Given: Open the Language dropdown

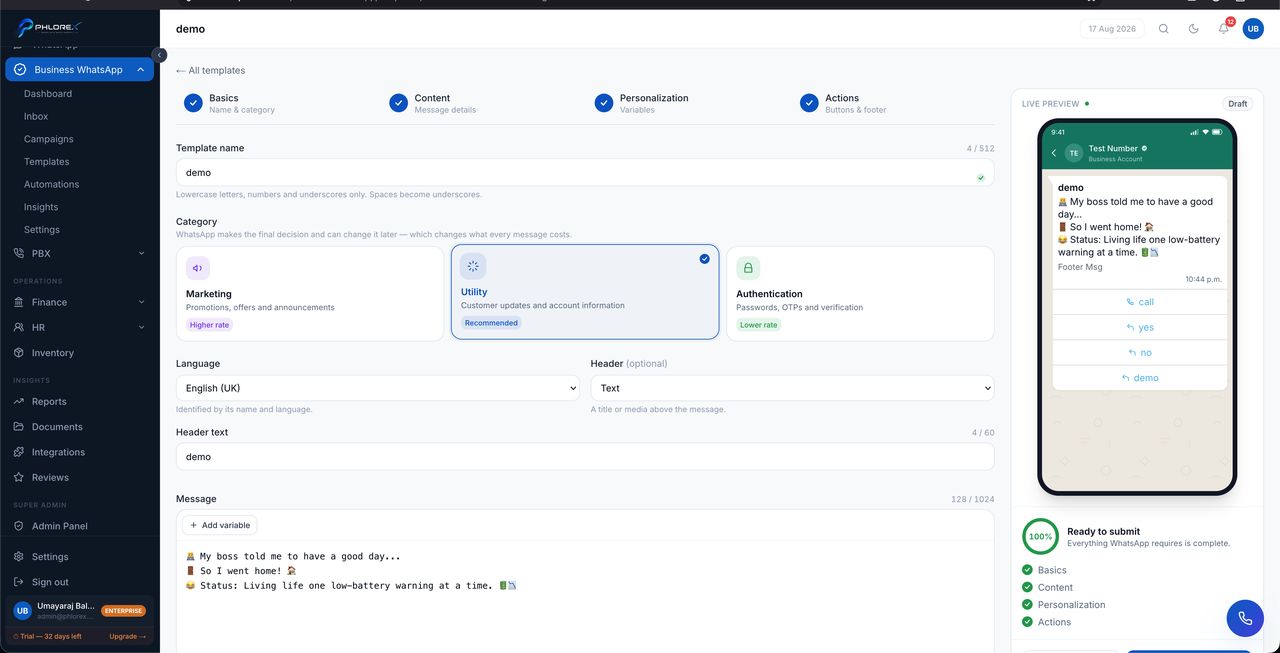Looking at the screenshot, I should [x=378, y=388].
